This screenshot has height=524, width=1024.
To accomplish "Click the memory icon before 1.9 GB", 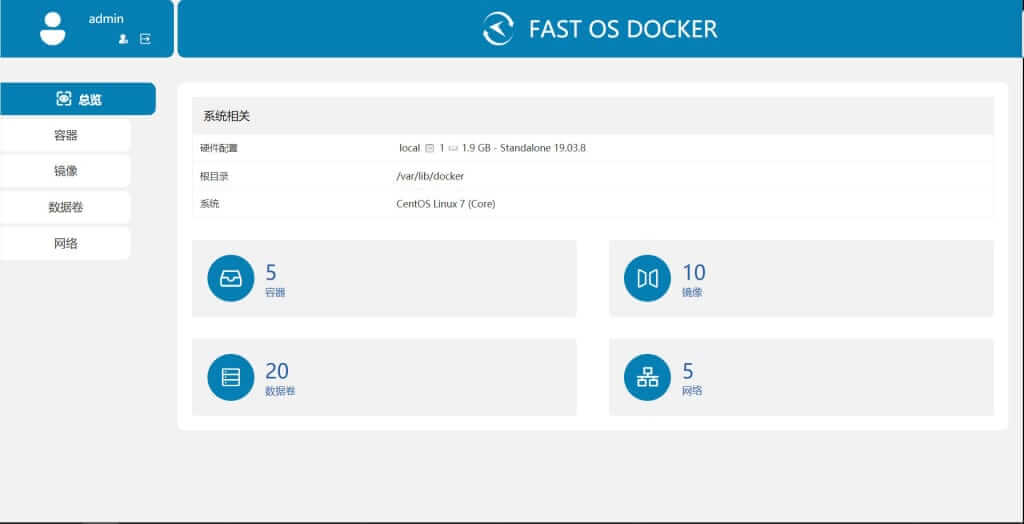I will 453,148.
